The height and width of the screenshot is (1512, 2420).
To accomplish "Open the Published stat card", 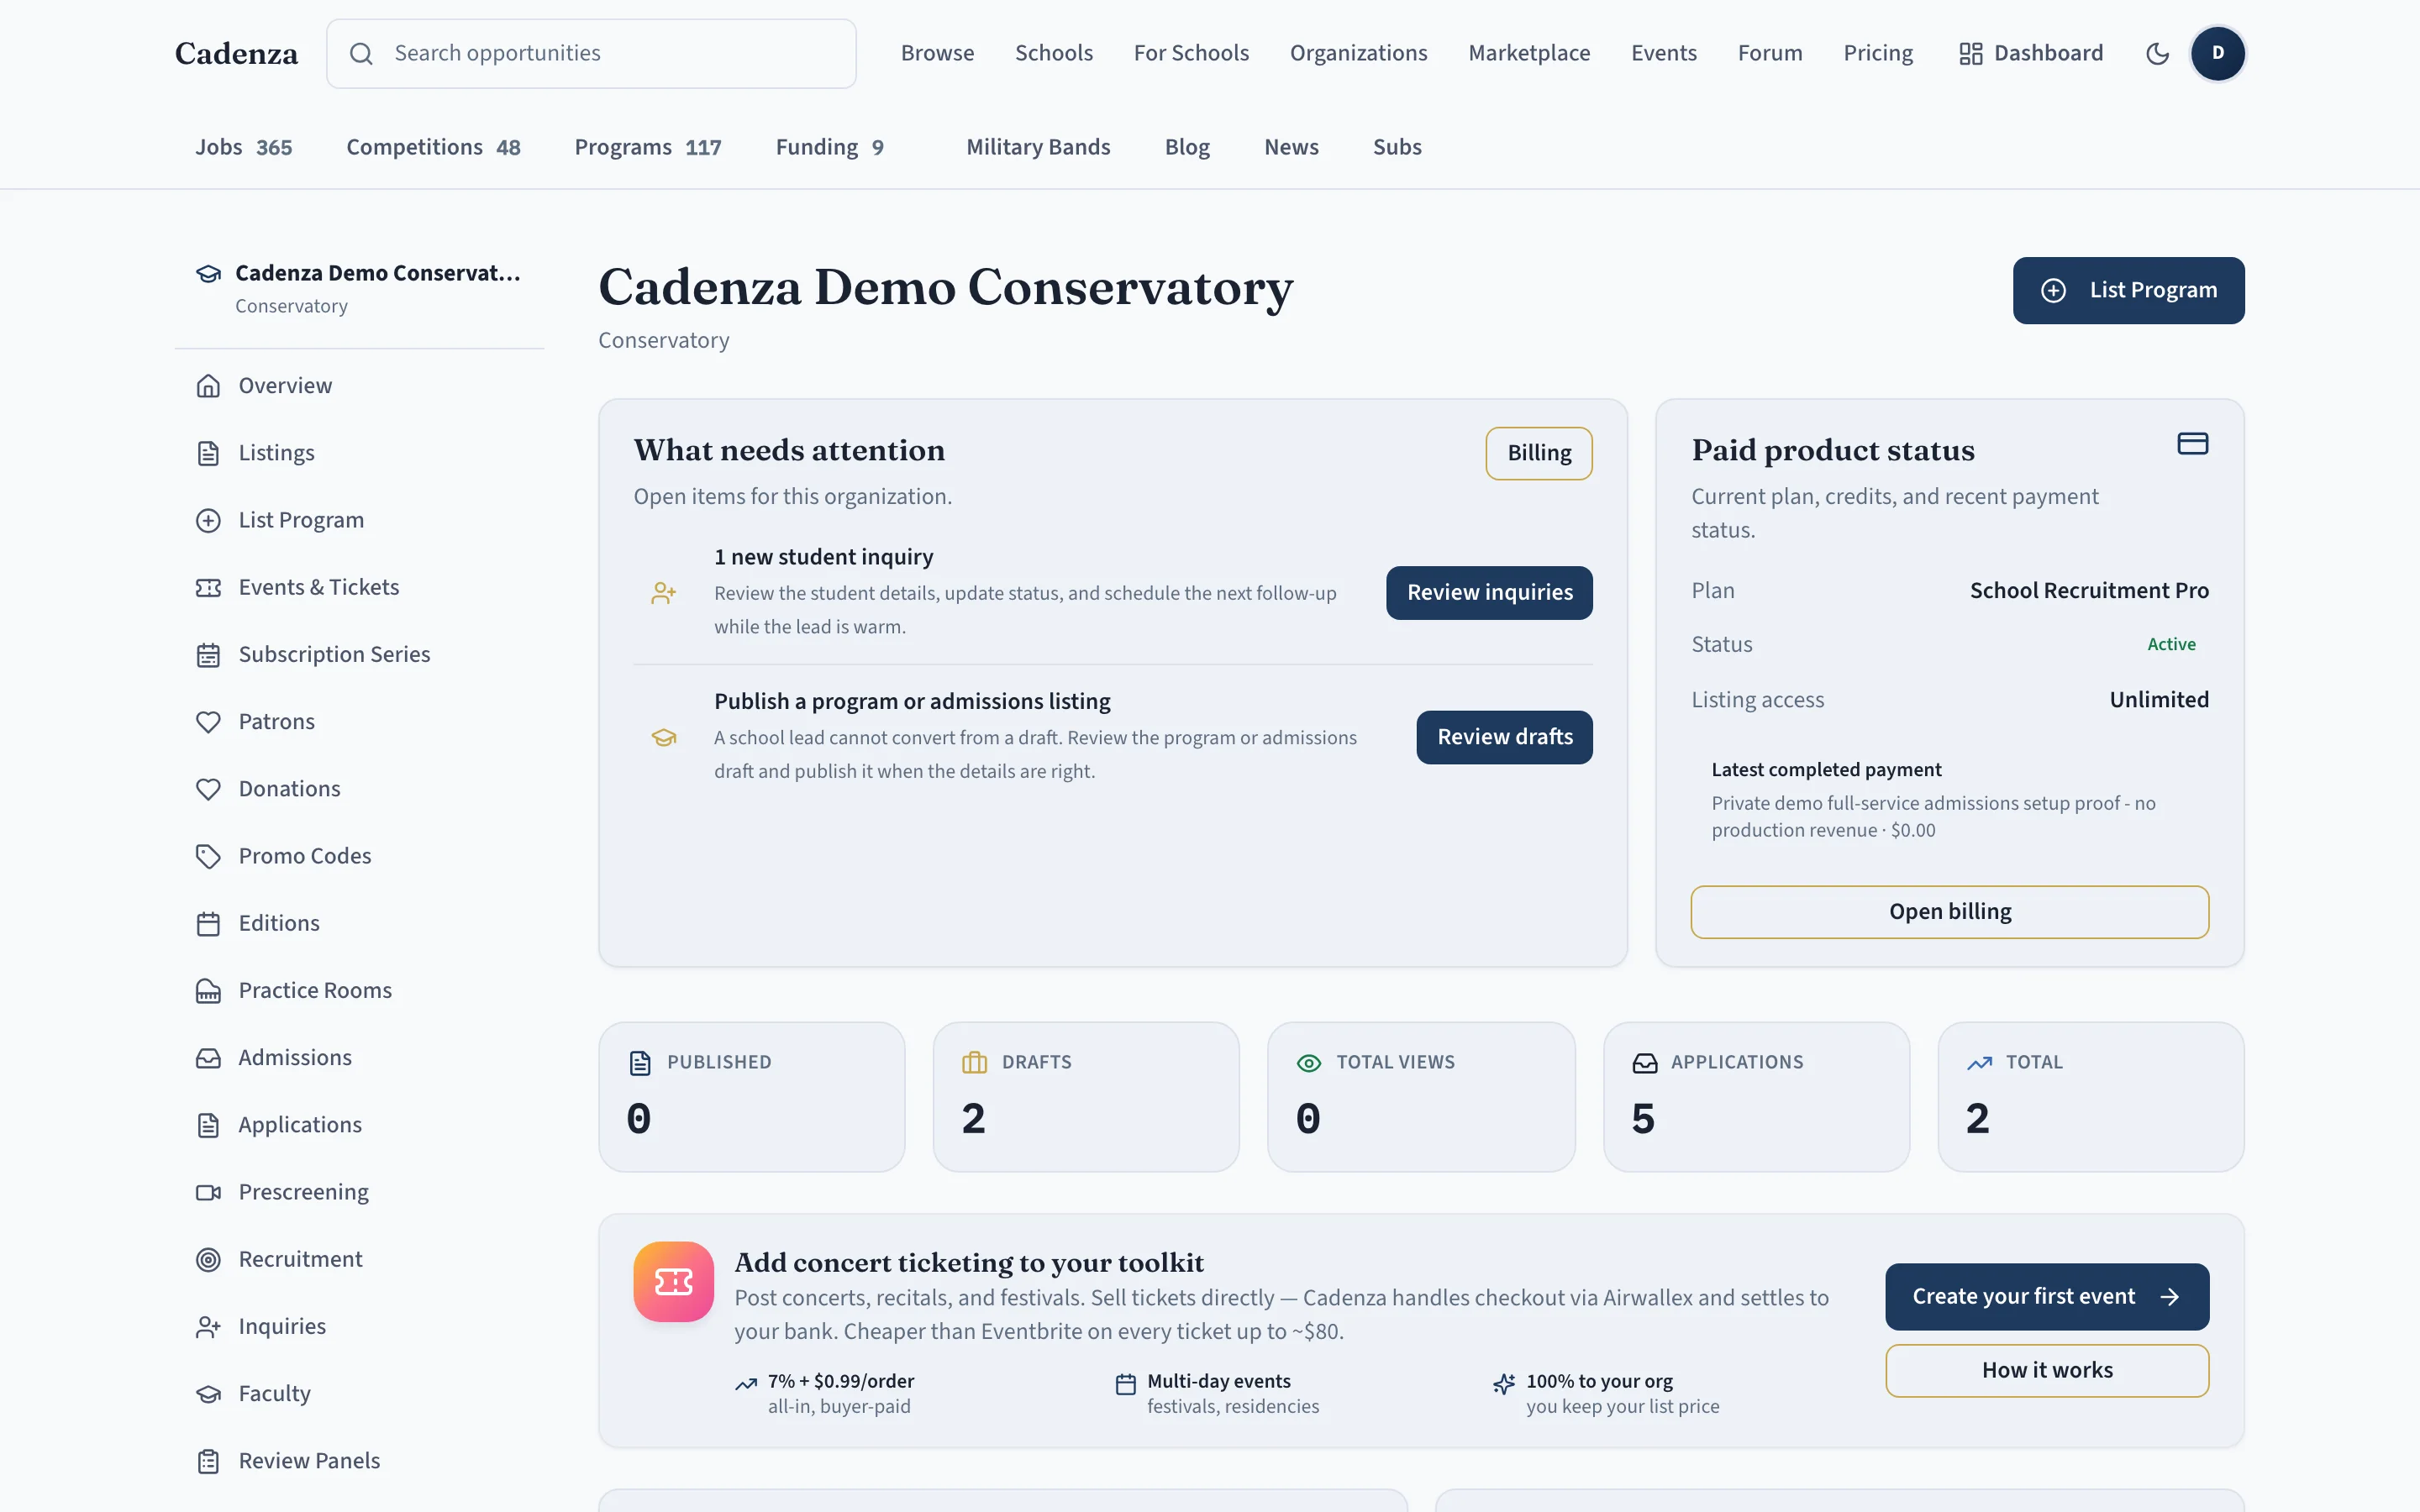I will [x=752, y=1097].
